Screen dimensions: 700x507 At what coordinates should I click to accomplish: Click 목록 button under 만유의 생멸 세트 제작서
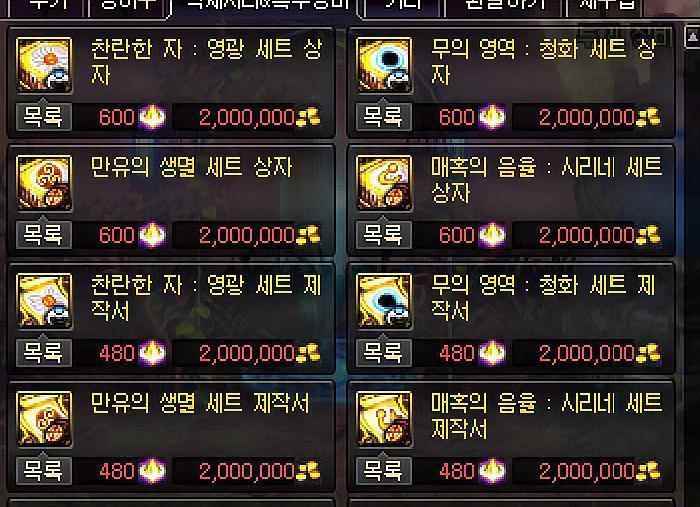pyautogui.click(x=44, y=471)
